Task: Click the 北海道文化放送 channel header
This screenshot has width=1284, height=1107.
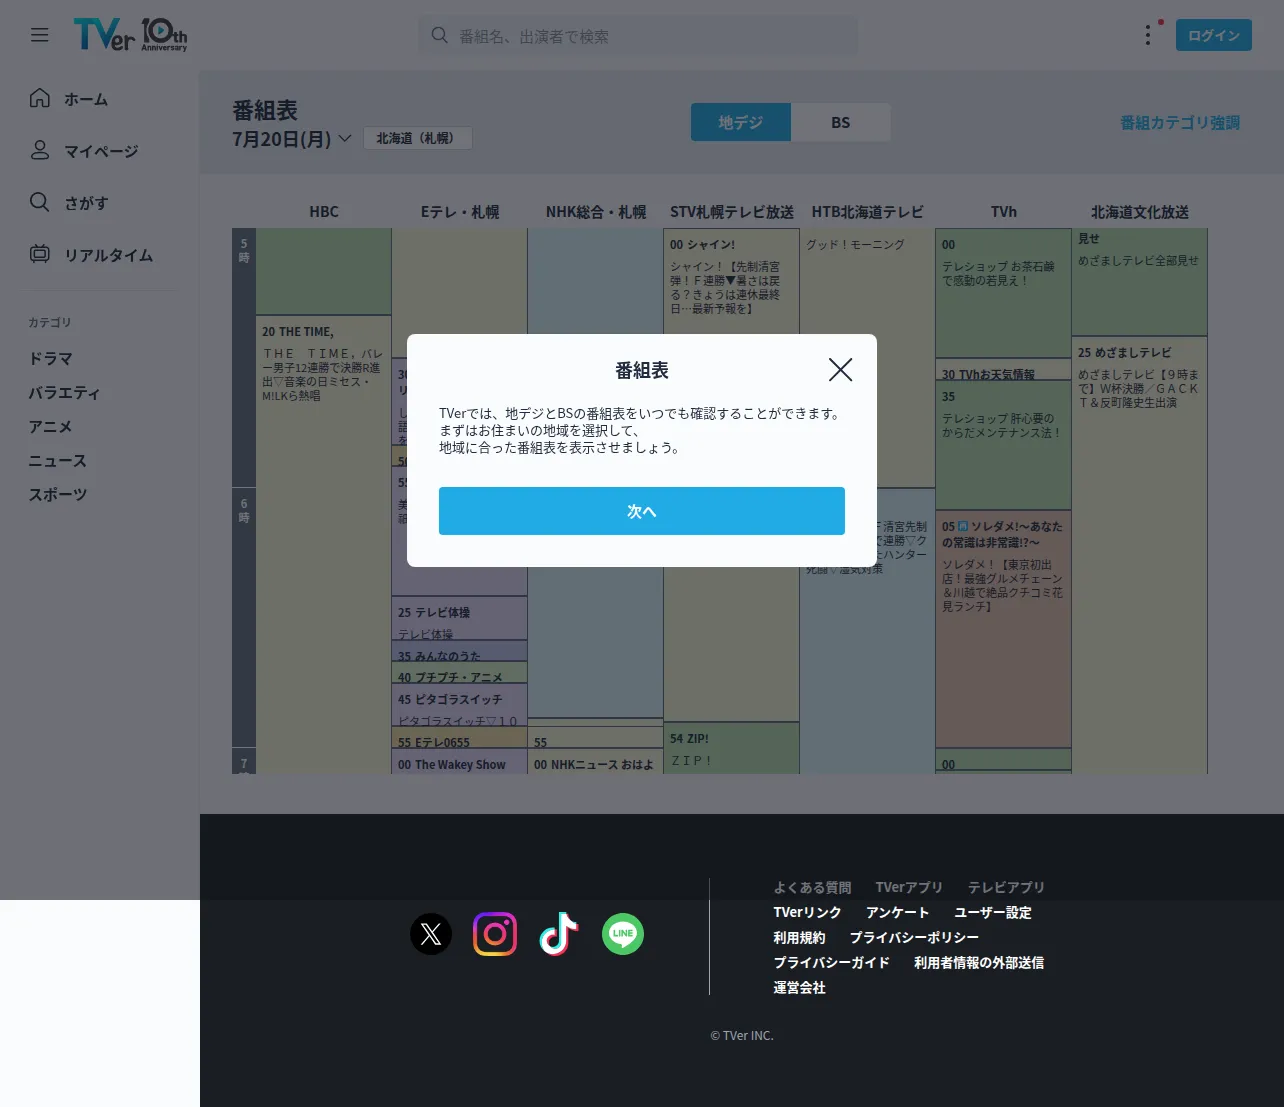Action: click(x=1140, y=212)
